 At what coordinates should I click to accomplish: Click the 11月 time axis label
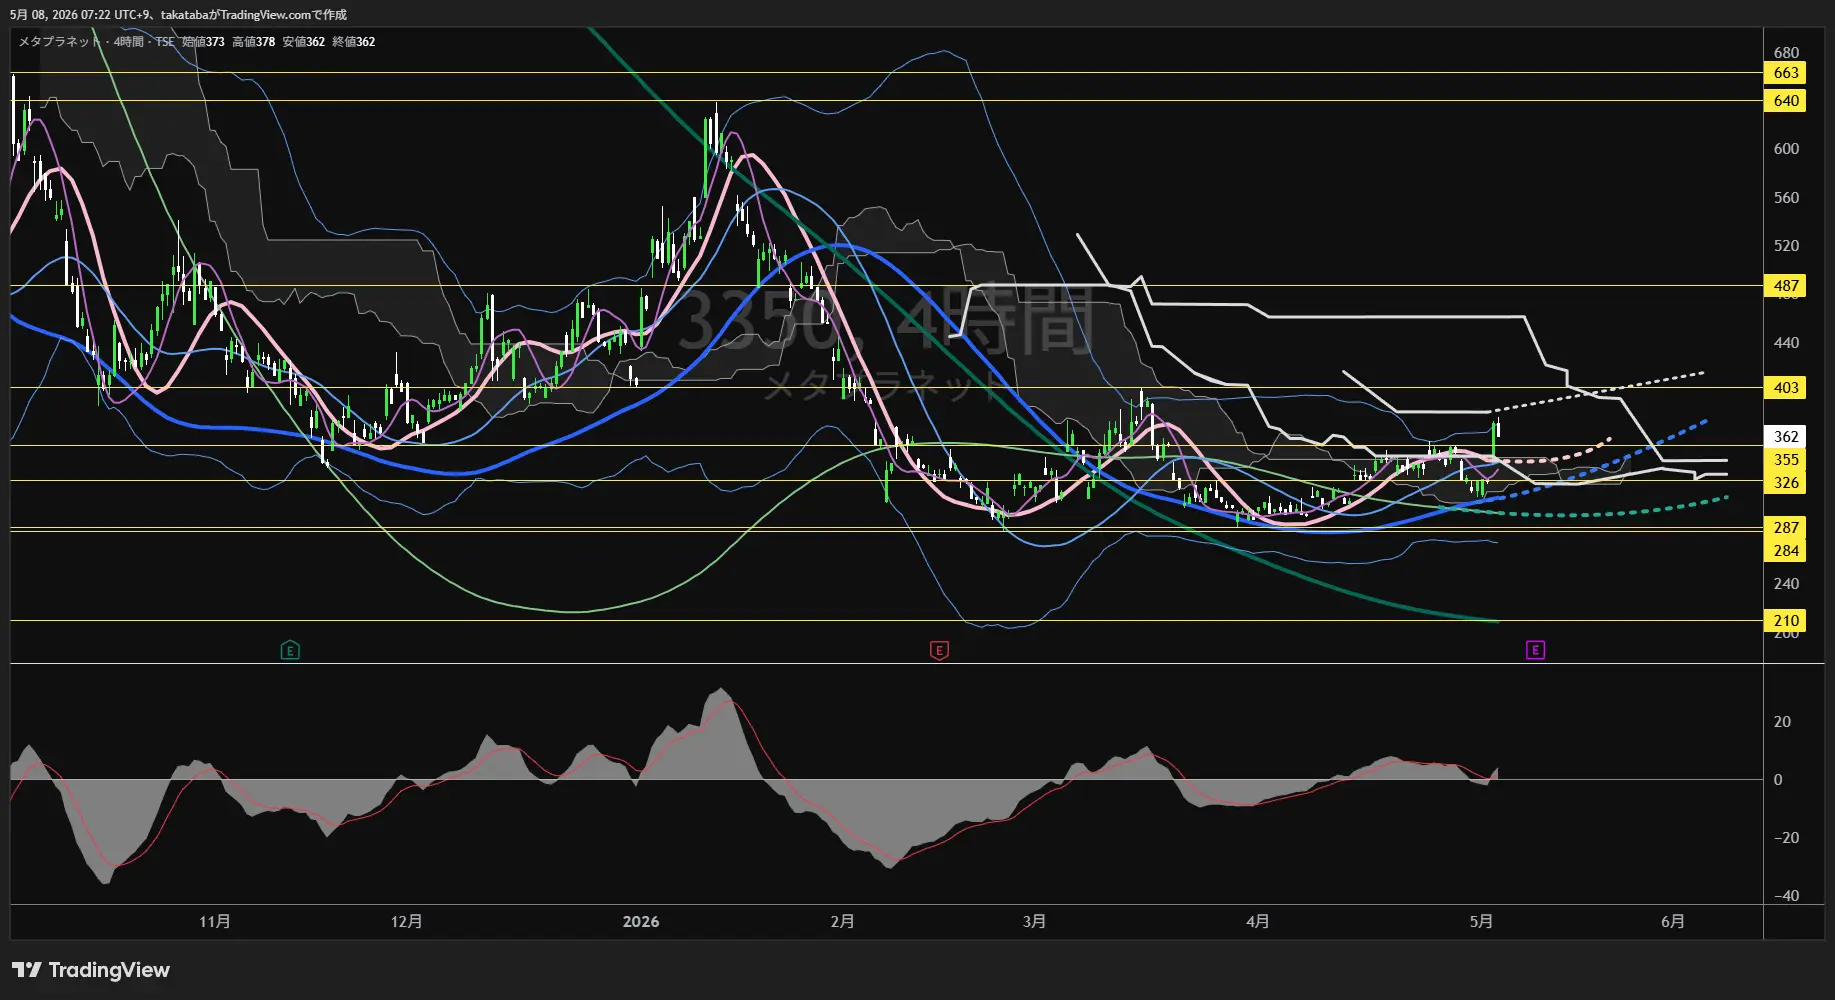(x=215, y=922)
